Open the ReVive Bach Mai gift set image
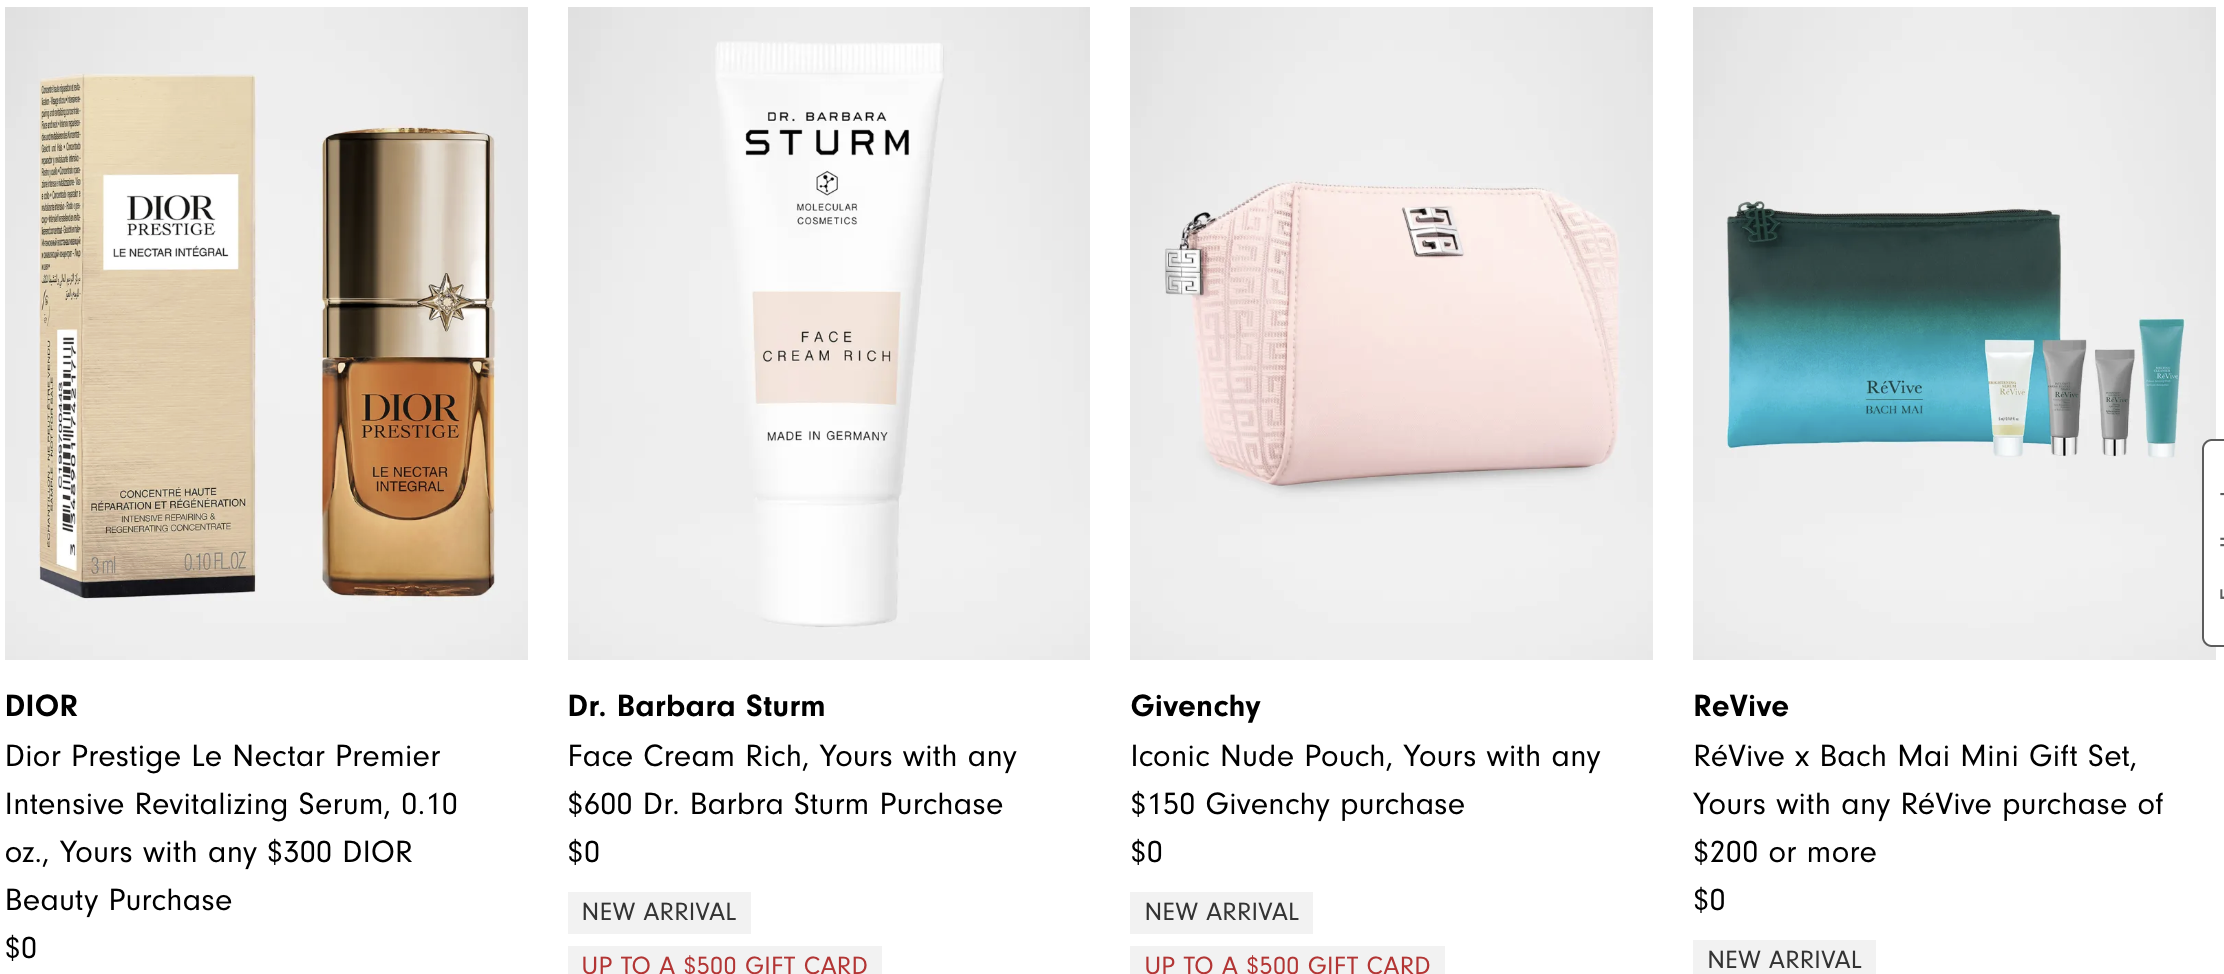 1954,333
